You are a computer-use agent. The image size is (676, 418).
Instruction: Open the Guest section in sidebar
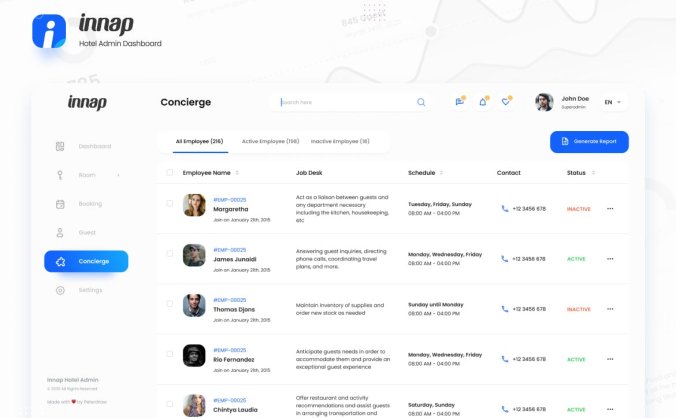[x=85, y=232]
